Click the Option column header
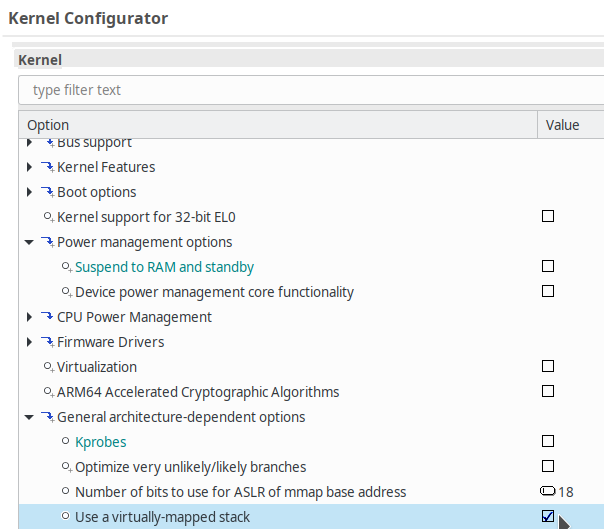This screenshot has height=529, width=604. click(x=270, y=125)
